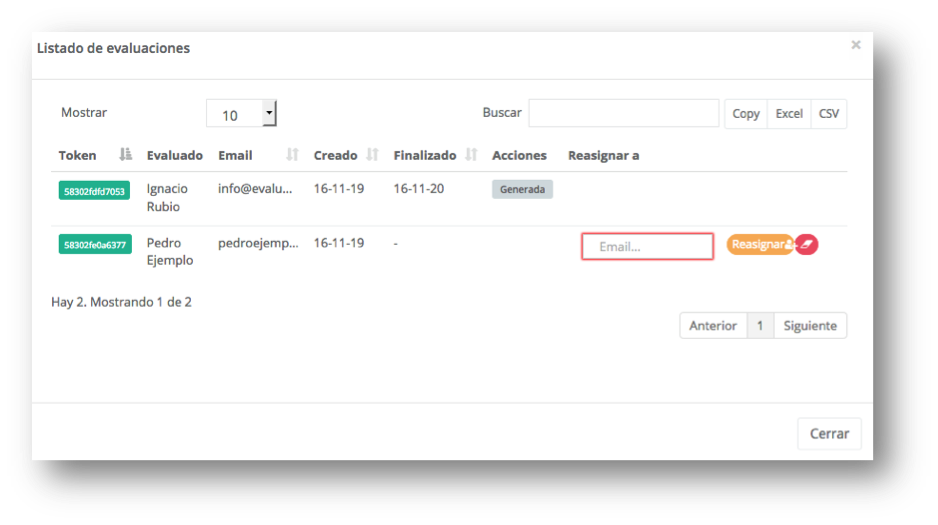Open the Mostrar entries dropdown
This screenshot has width=938, height=525.
coord(242,114)
